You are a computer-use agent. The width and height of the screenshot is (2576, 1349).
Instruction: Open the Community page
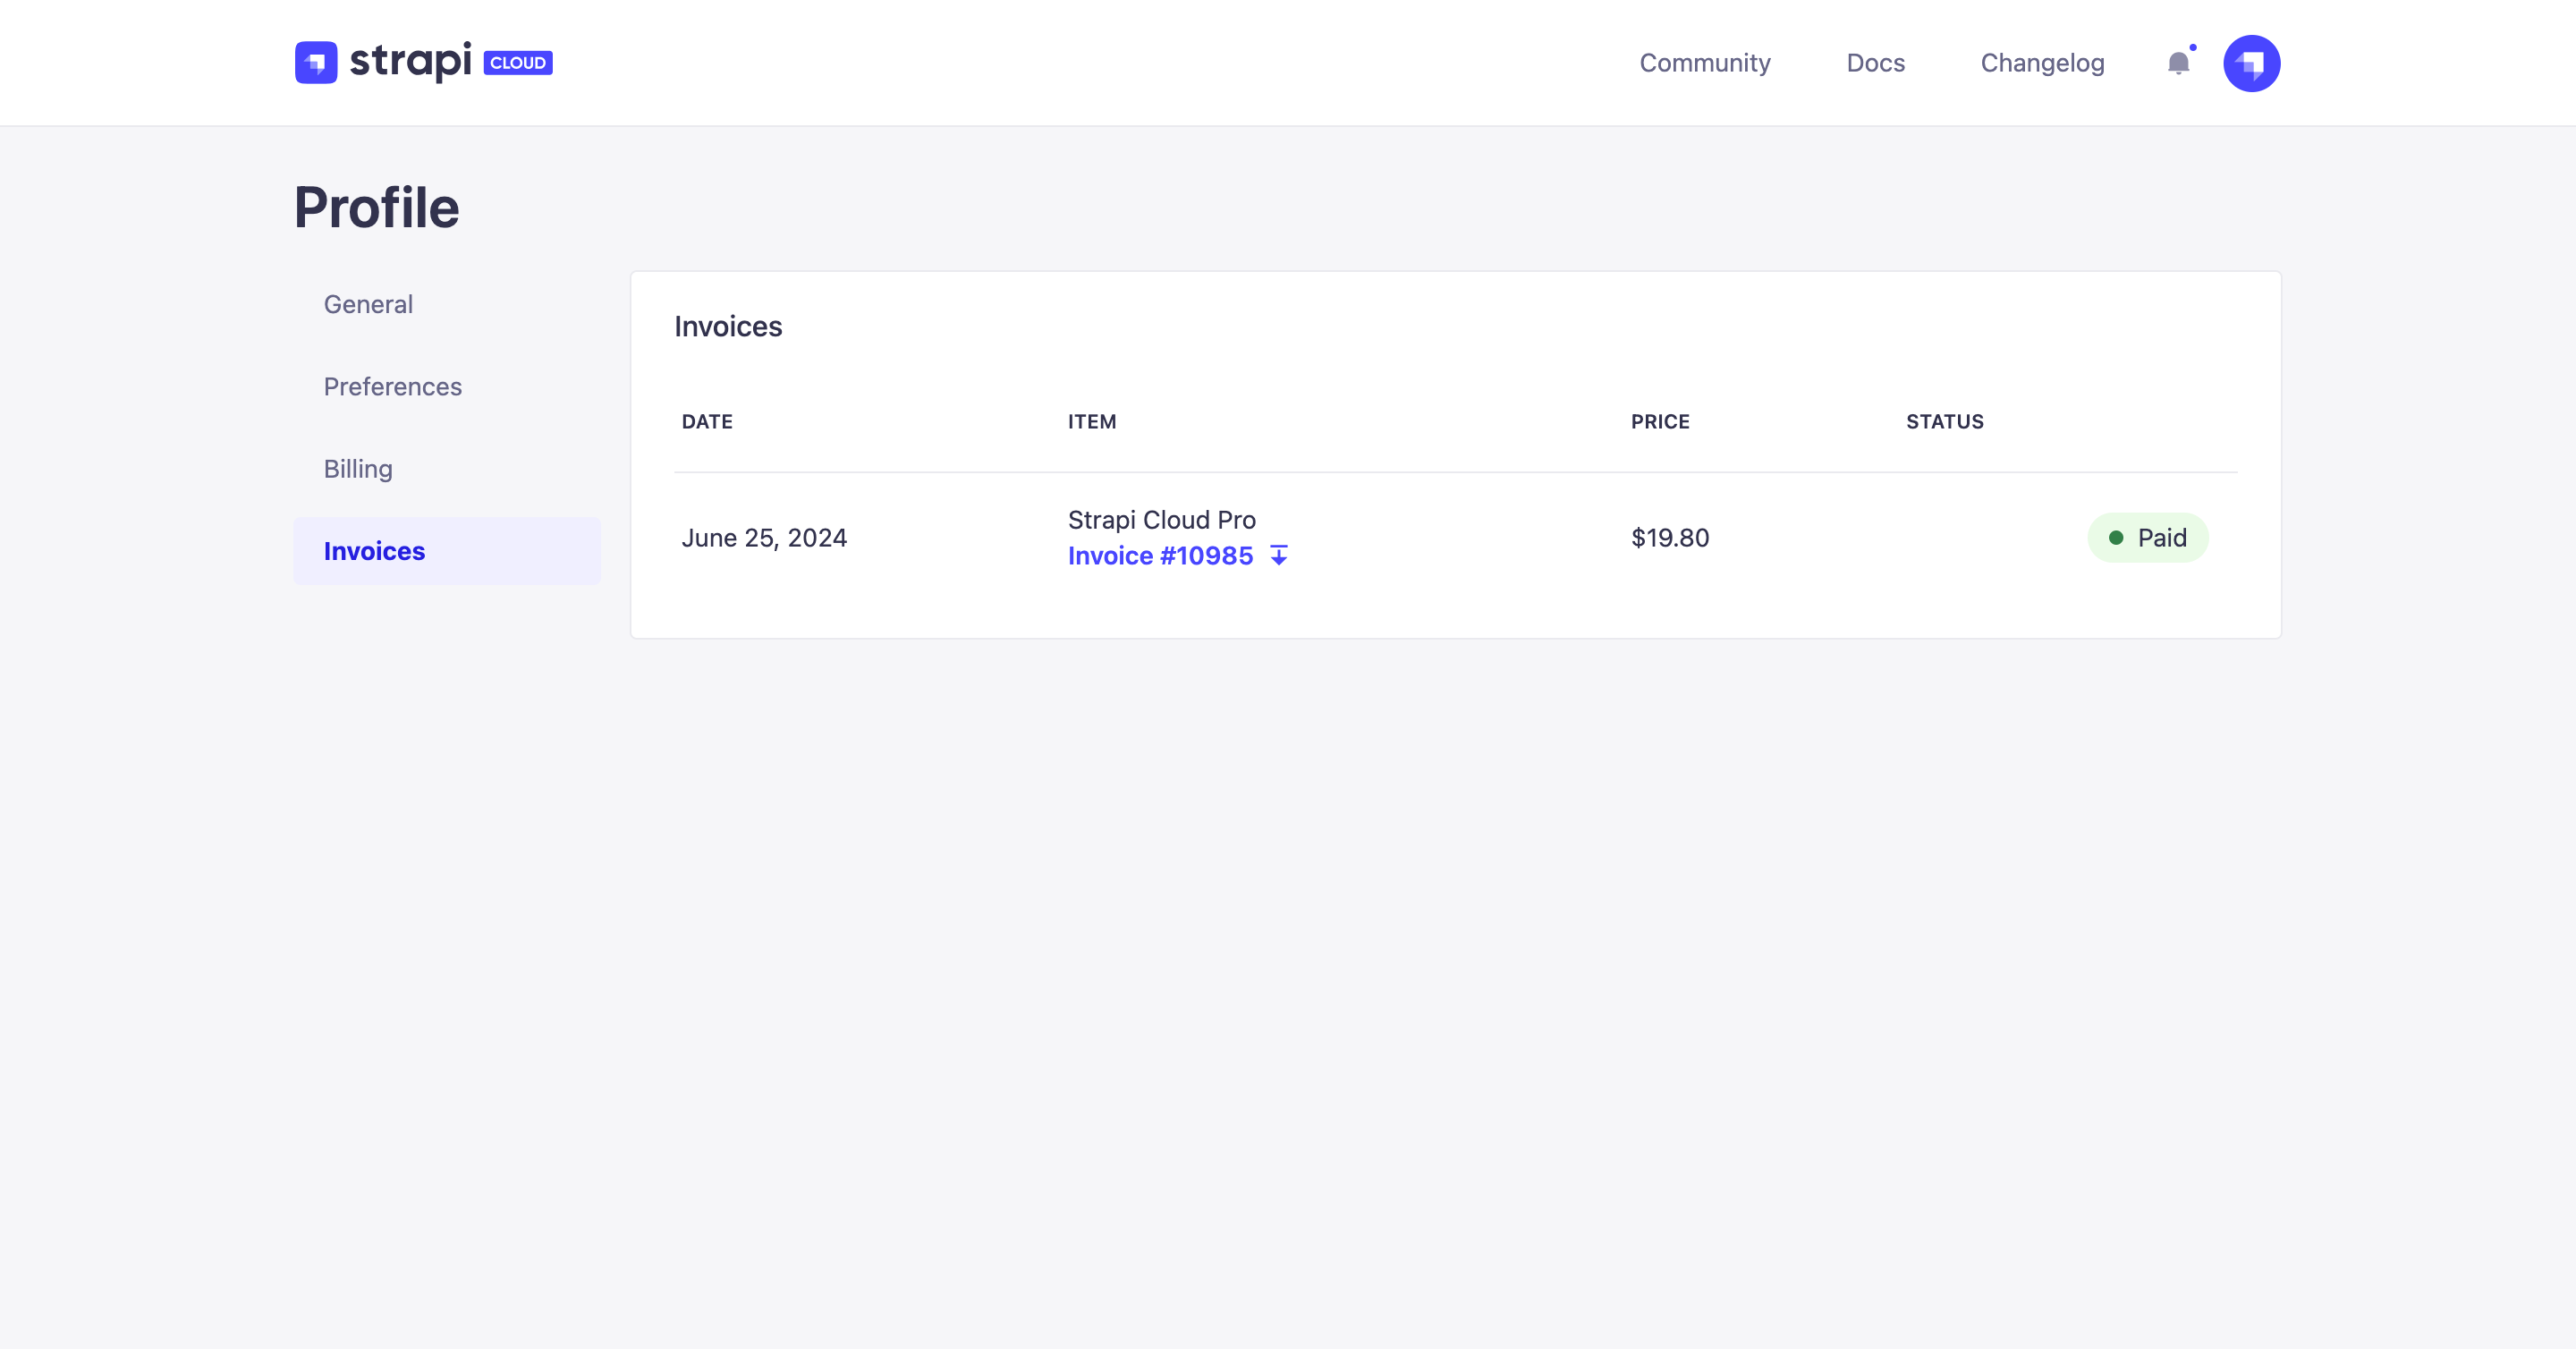[x=1705, y=63]
